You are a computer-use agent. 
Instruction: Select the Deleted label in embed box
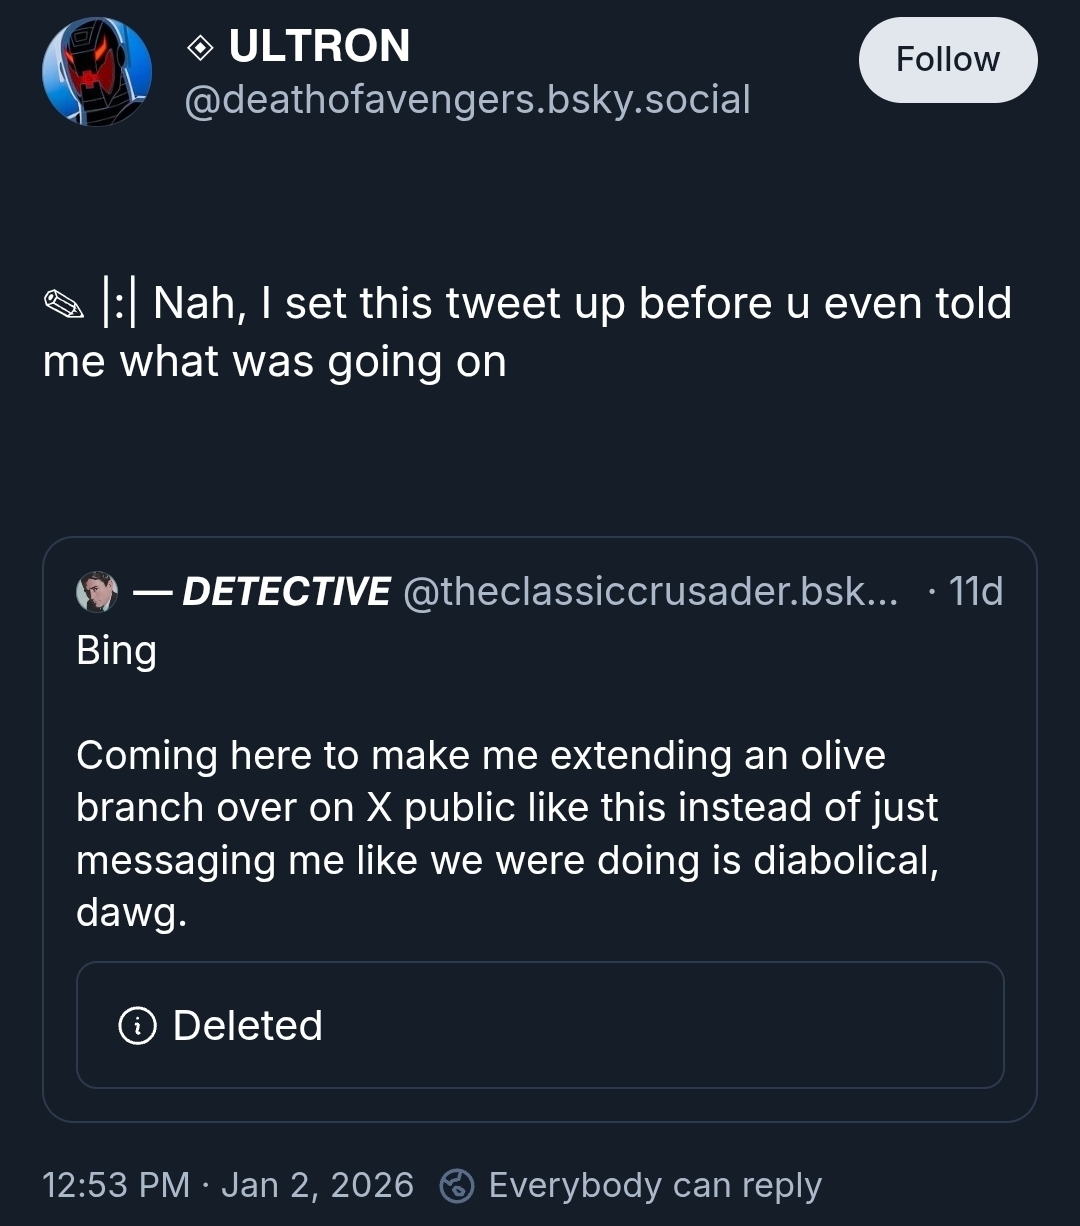click(248, 1025)
